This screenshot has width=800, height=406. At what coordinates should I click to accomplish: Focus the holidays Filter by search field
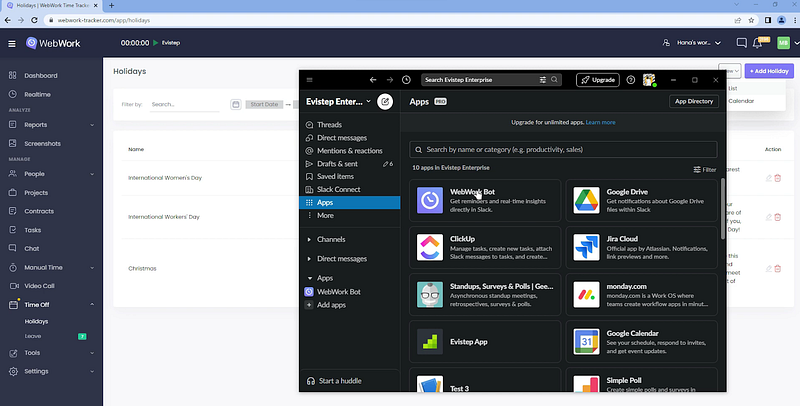pos(184,104)
